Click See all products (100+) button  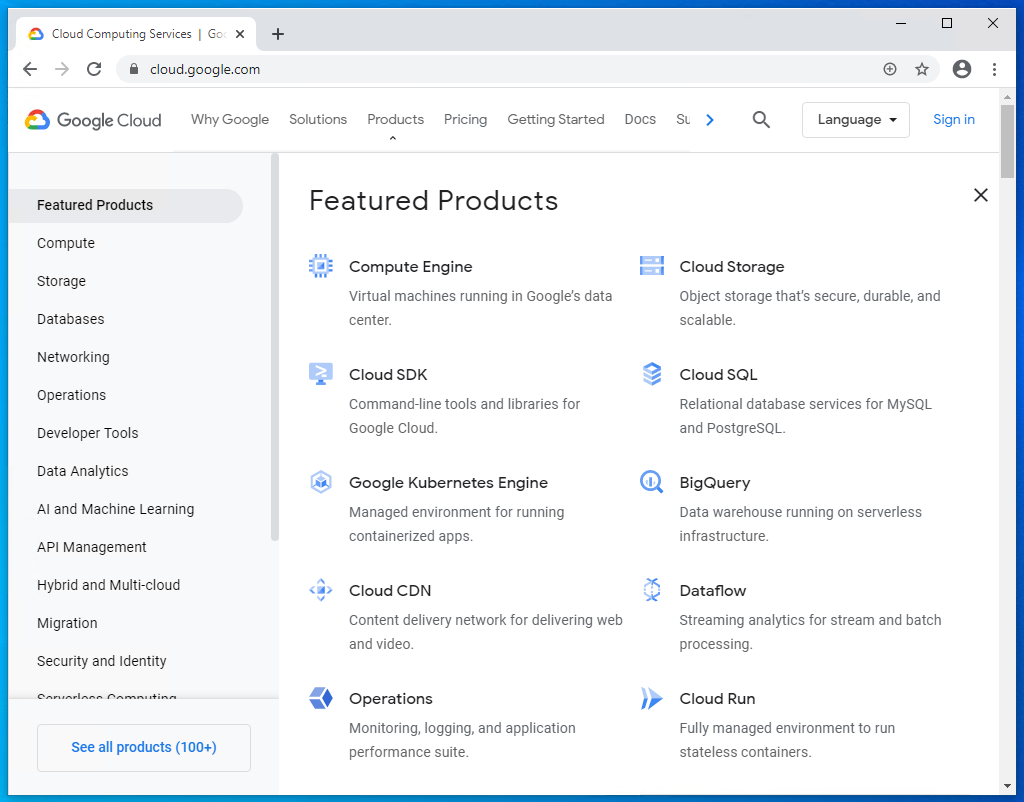pyautogui.click(x=144, y=747)
